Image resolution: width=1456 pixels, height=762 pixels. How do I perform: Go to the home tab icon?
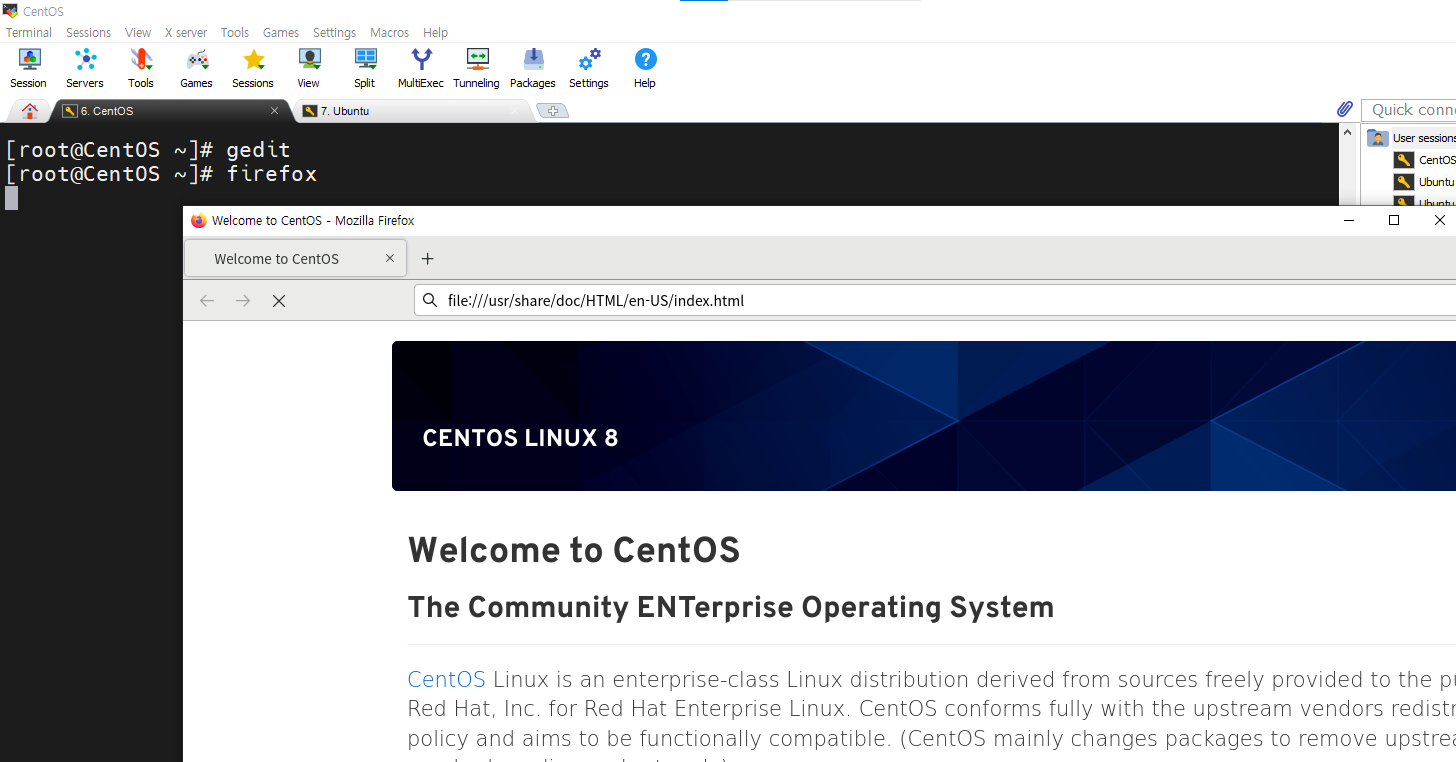(30, 111)
